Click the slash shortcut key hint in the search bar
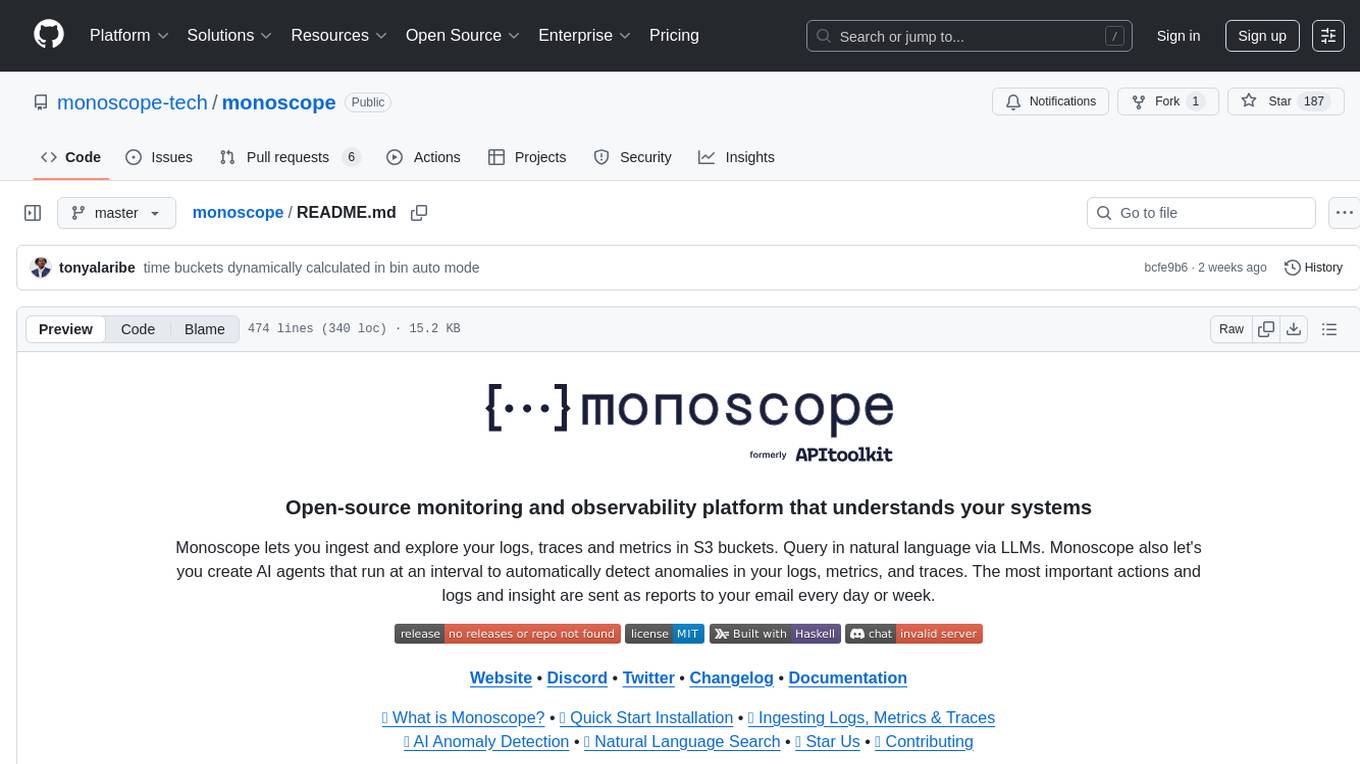Image resolution: width=1360 pixels, height=764 pixels. [1114, 36]
